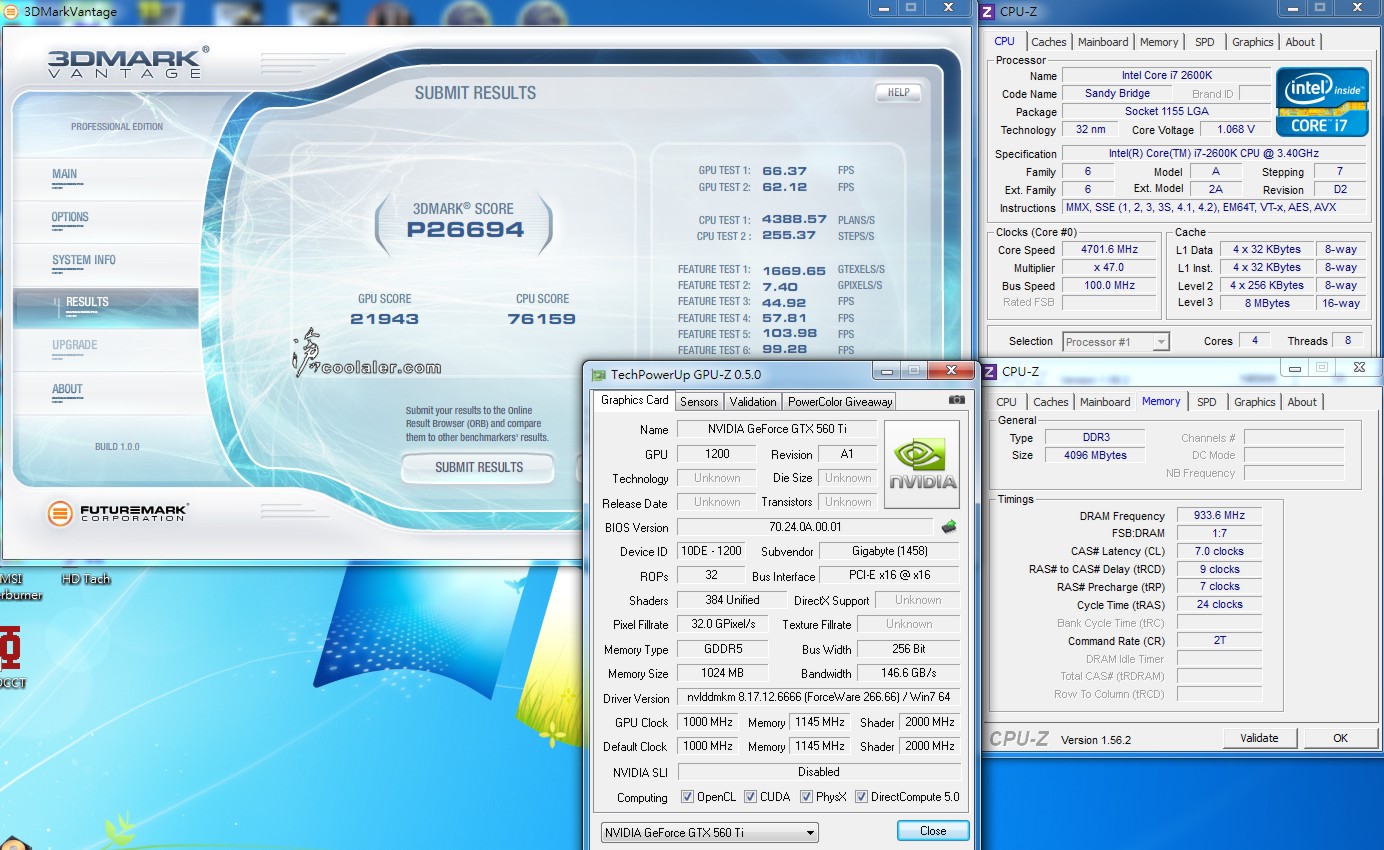Image resolution: width=1384 pixels, height=850 pixels.
Task: Toggle the DirectCompute 5.0 checkbox
Action: click(x=861, y=797)
